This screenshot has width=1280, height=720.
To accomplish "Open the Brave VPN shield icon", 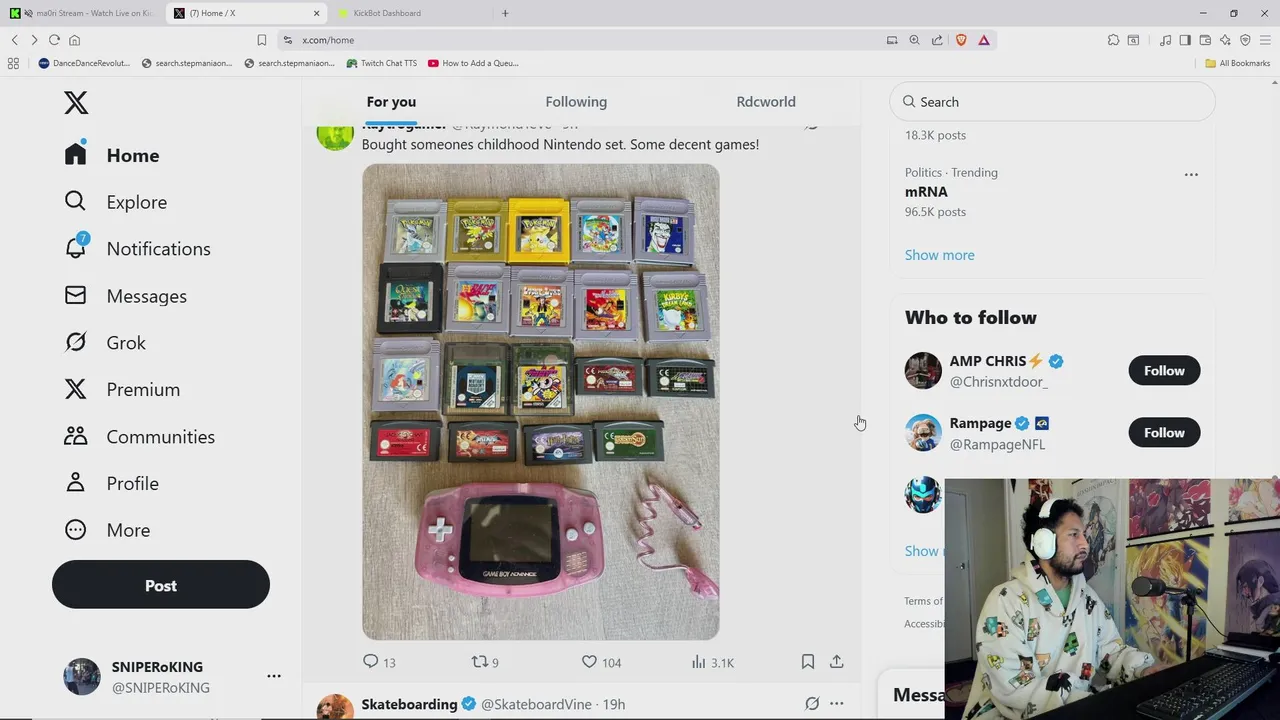I will click(1245, 40).
